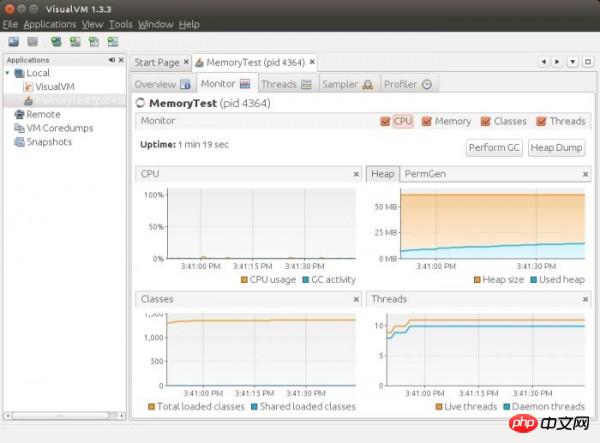Click Total loaded classes legend swatch
Viewport: 600px width, 443px height.
click(152, 406)
